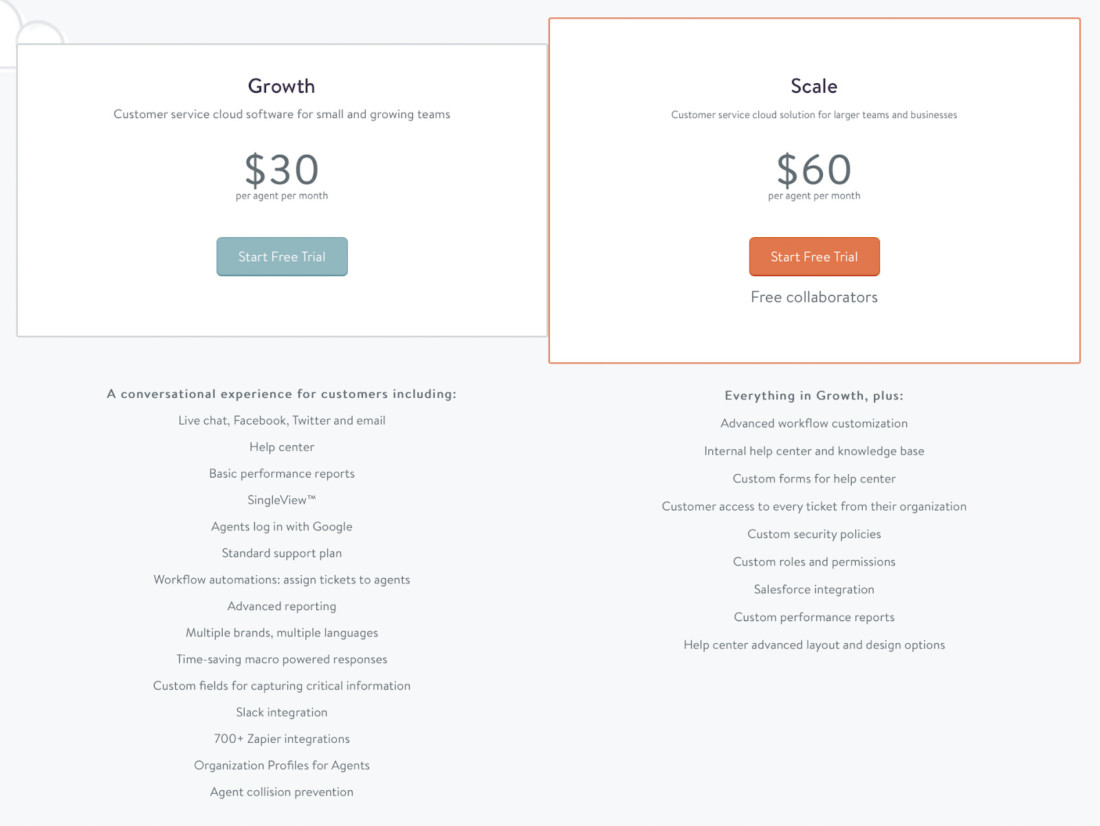Click Custom roles and permissions text
1100x826 pixels.
click(x=814, y=561)
